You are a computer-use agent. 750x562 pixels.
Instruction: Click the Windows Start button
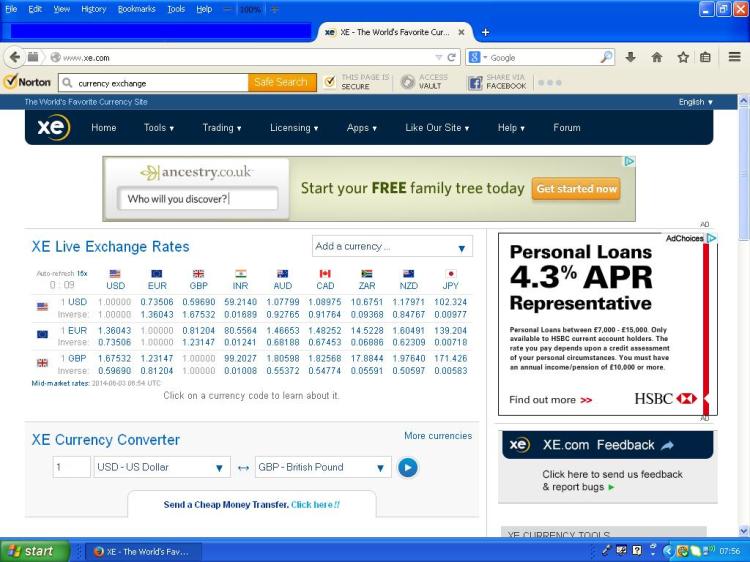[36, 551]
